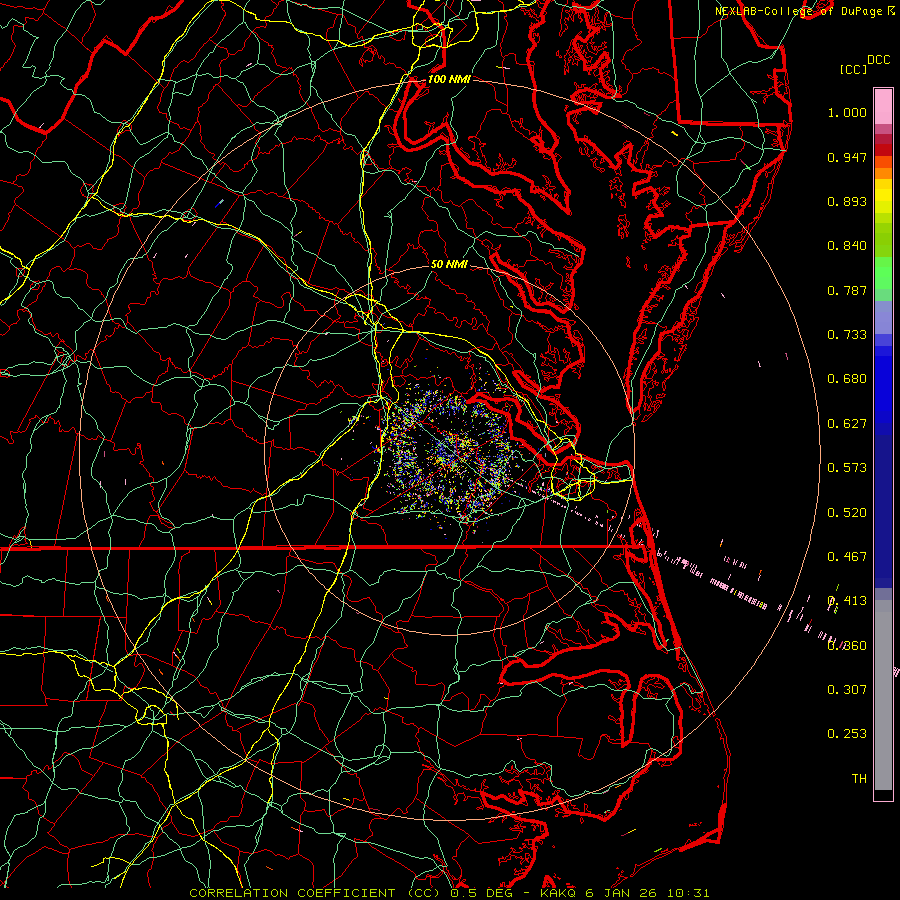Select the 0.840 legend value
This screenshot has width=900, height=900.
[847, 246]
